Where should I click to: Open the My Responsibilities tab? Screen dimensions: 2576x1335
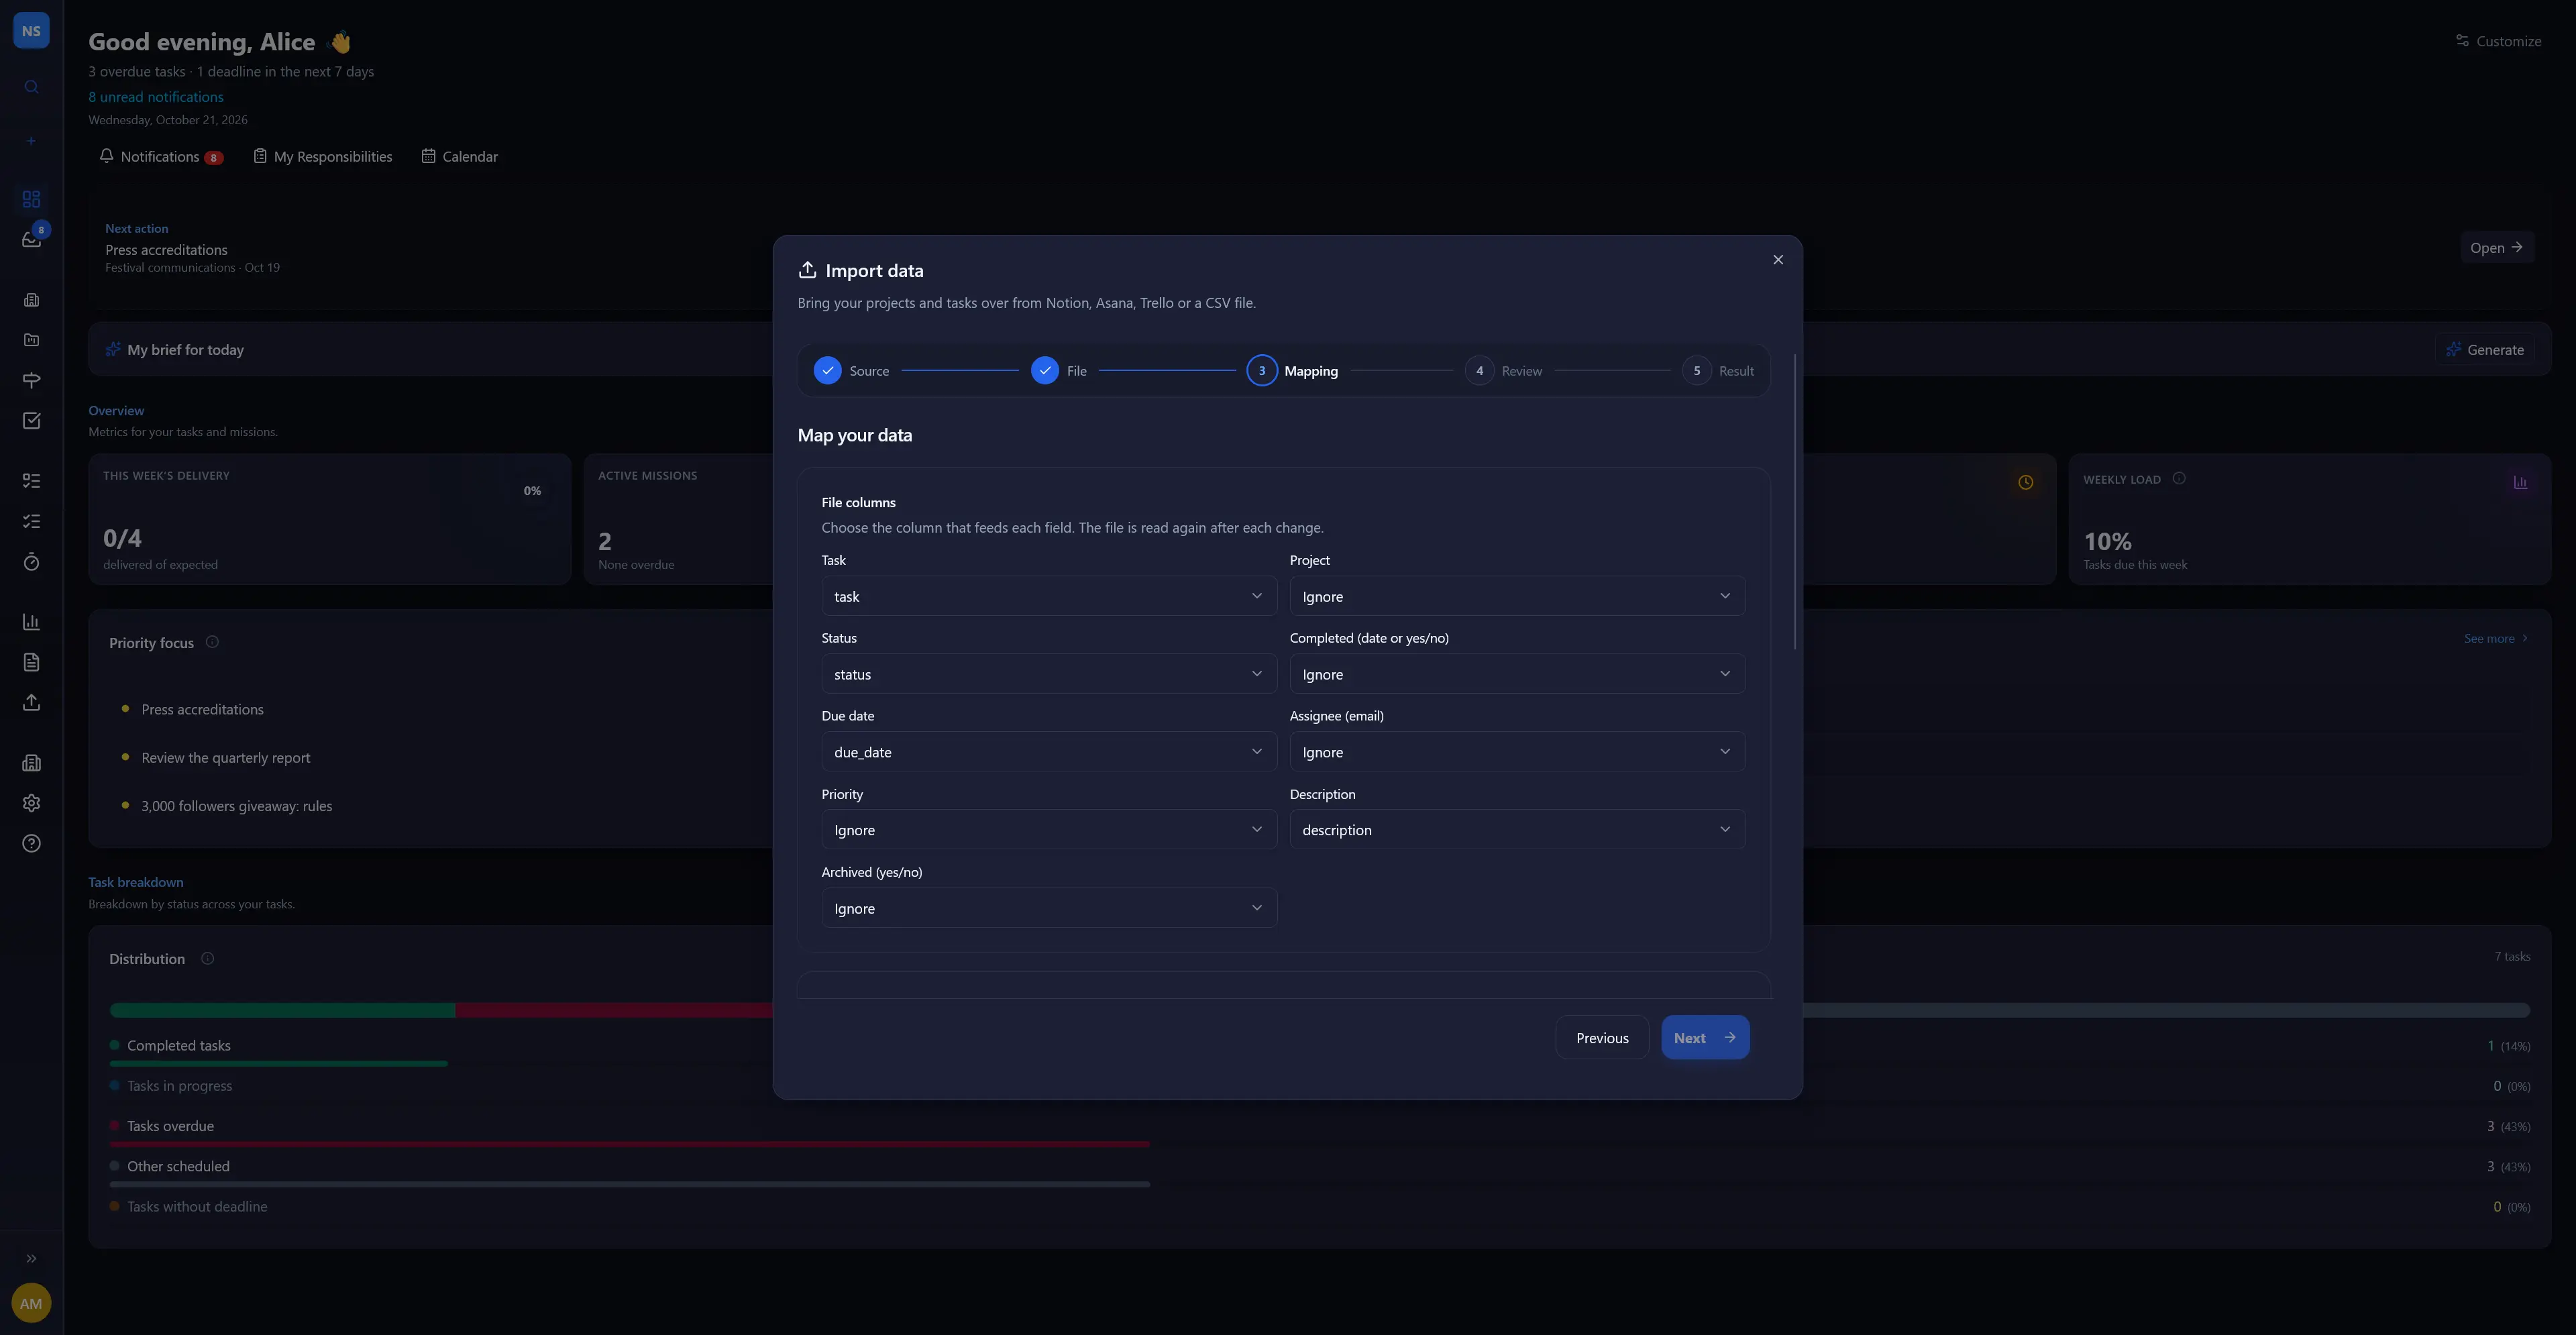tap(322, 157)
